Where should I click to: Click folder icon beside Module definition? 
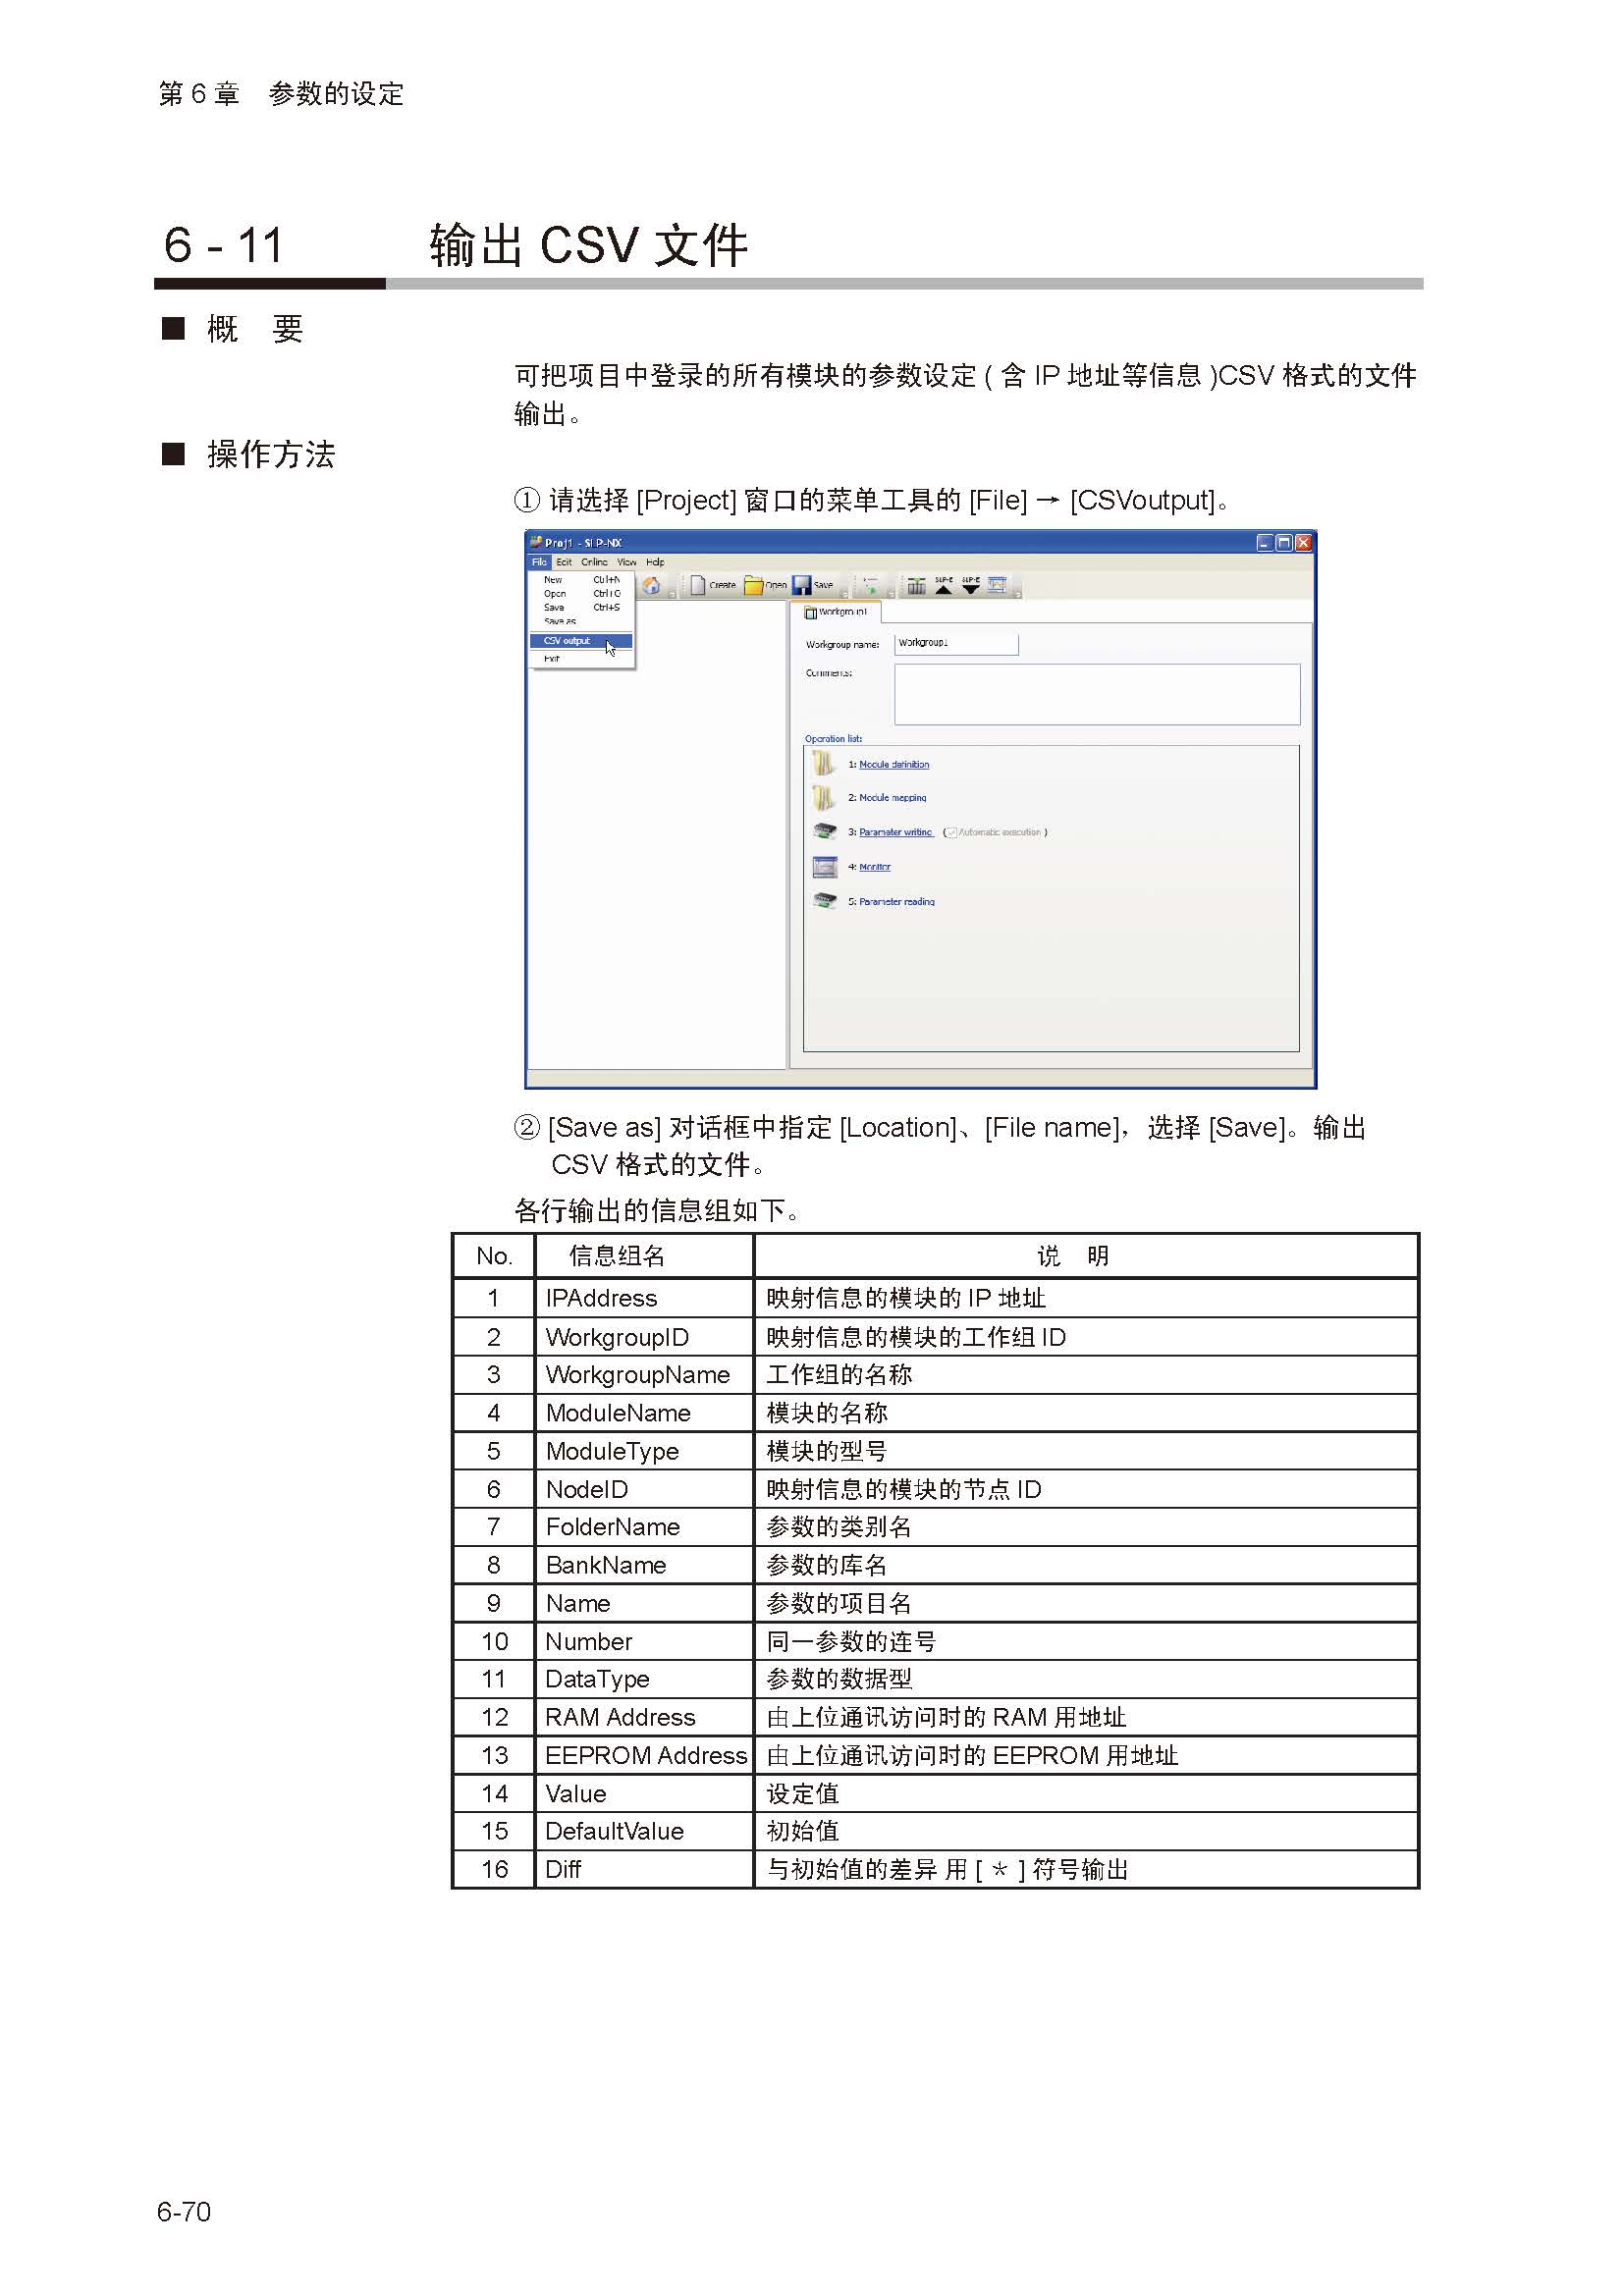pos(822,764)
